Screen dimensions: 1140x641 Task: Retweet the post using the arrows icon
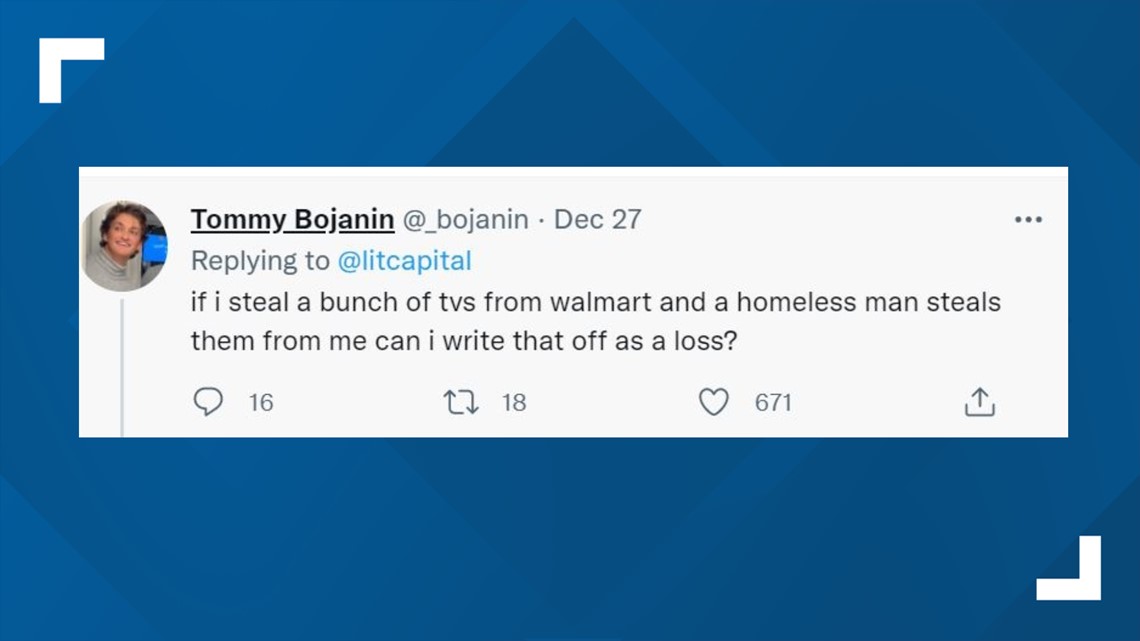point(461,402)
